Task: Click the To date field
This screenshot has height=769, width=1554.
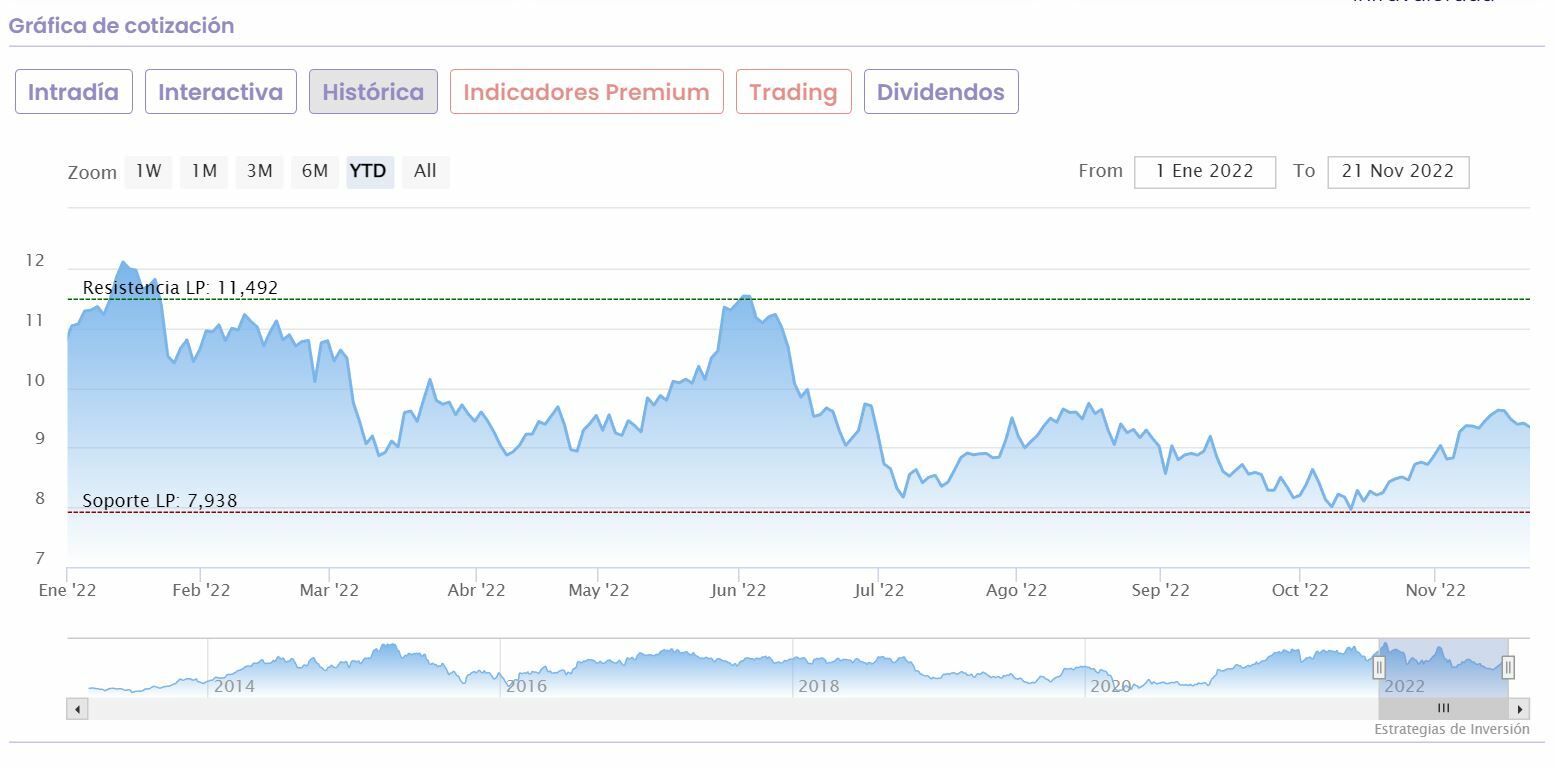Action: click(1397, 171)
